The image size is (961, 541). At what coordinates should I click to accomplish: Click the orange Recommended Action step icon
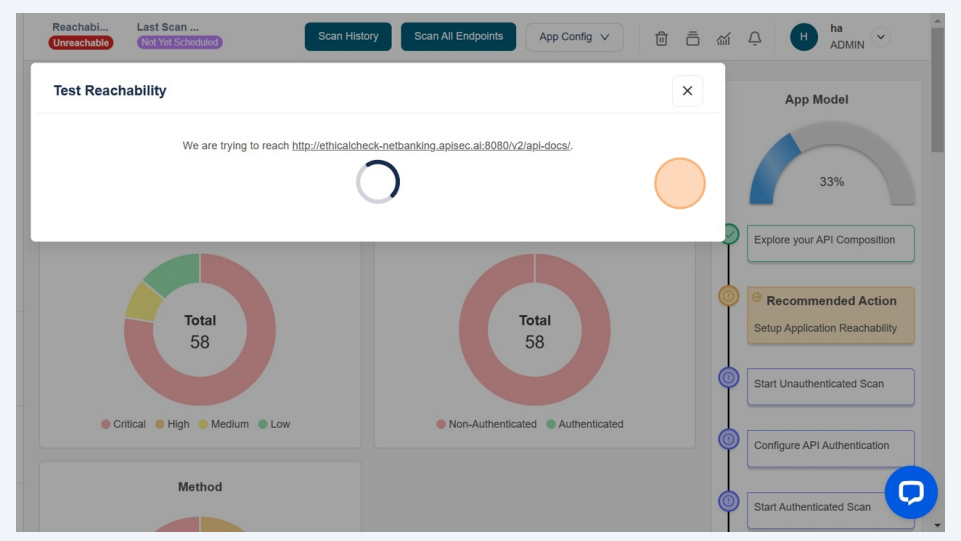pyautogui.click(x=729, y=296)
